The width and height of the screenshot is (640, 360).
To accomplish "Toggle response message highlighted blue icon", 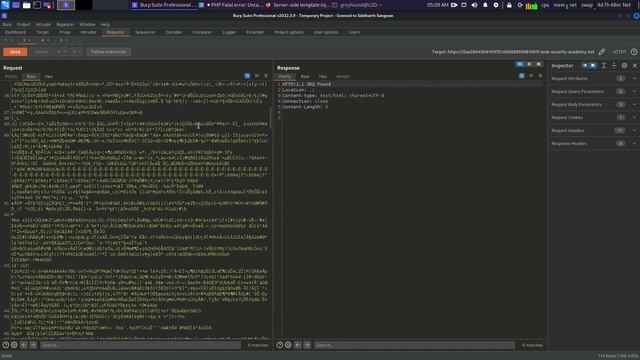I will coord(522,76).
